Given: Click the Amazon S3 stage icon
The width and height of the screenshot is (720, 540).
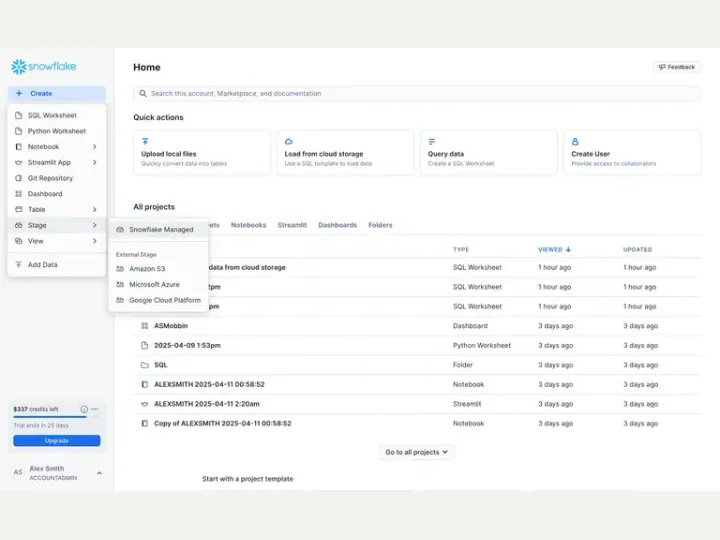Looking at the screenshot, I should 120,269.
